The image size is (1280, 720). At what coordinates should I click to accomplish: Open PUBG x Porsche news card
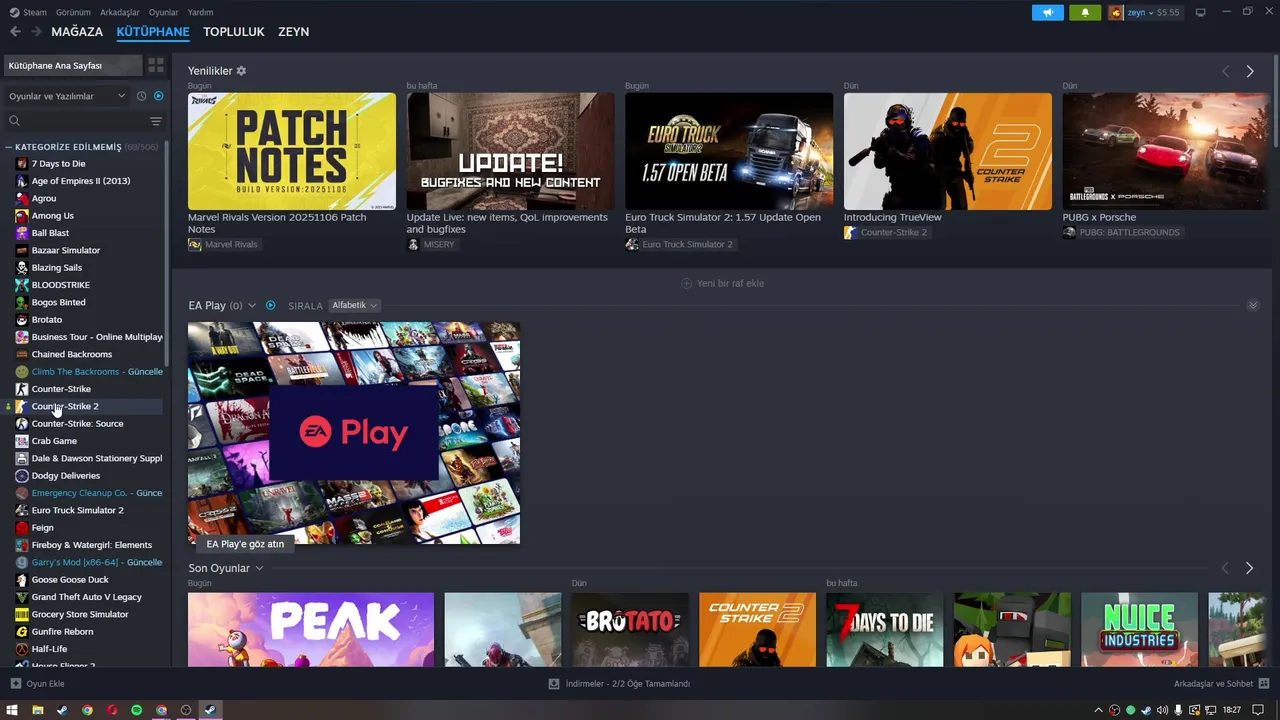[1165, 151]
